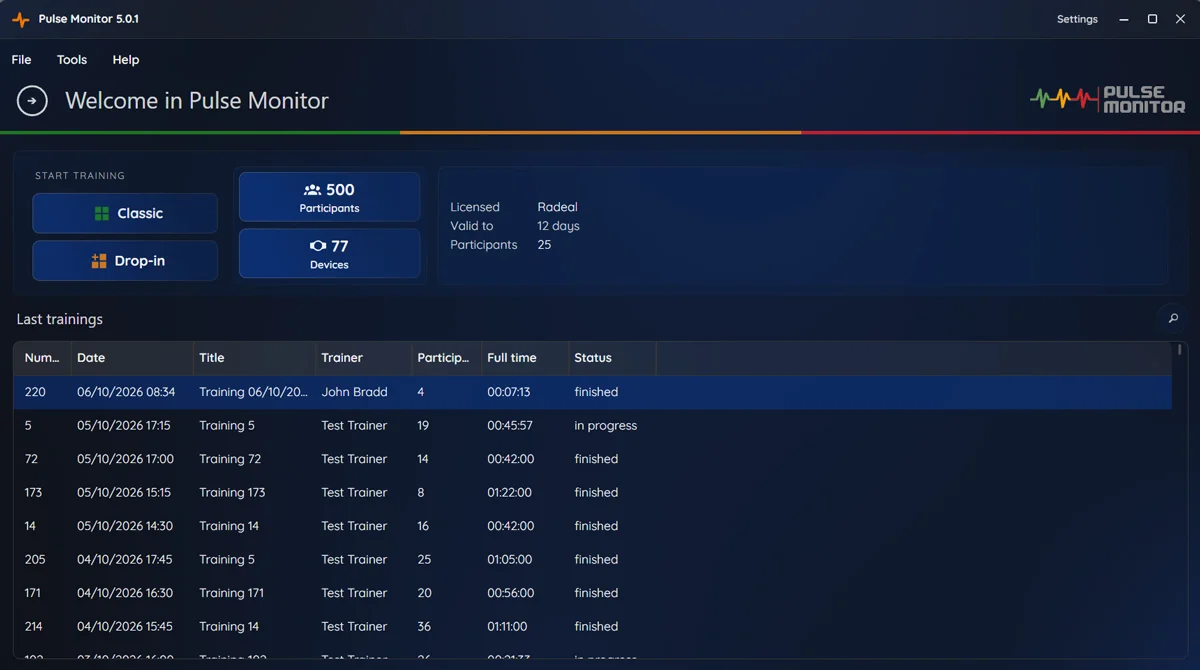The height and width of the screenshot is (670, 1200).
Task: Click the round arrow icon beside Welcome
Action: coord(32,101)
